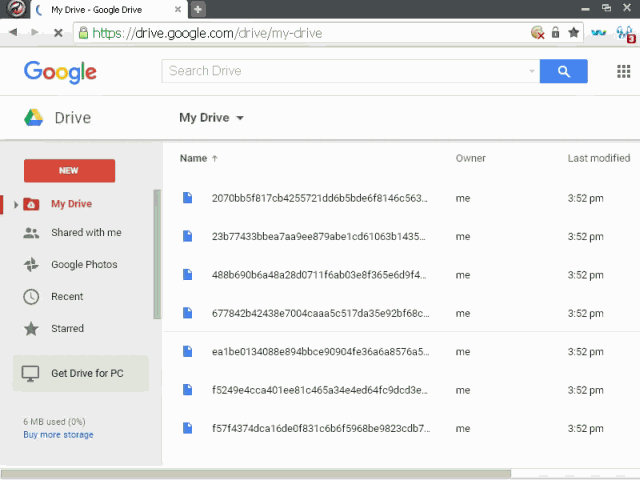
Task: Bookmark page with the star icon
Action: pyautogui.click(x=573, y=33)
